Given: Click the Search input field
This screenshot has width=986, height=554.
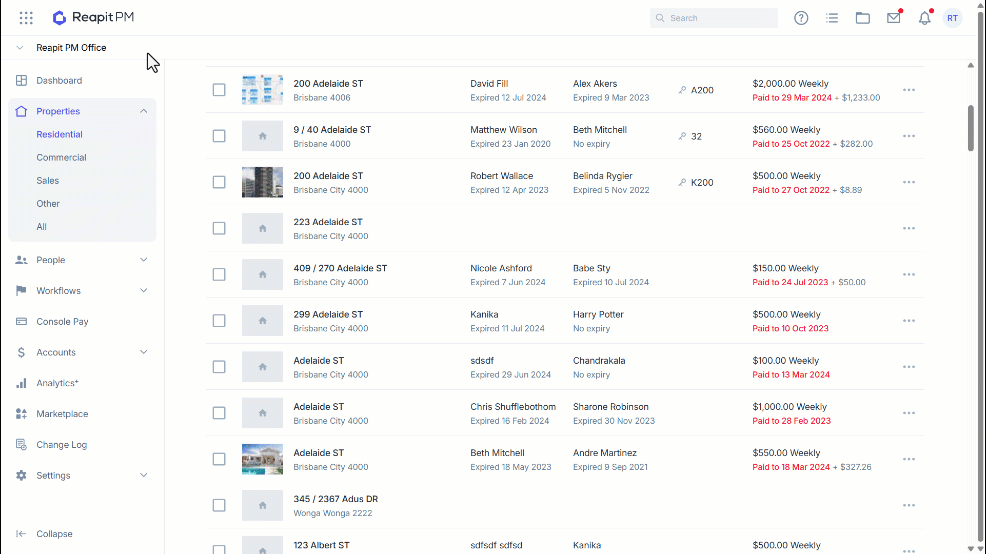Looking at the screenshot, I should [714, 18].
